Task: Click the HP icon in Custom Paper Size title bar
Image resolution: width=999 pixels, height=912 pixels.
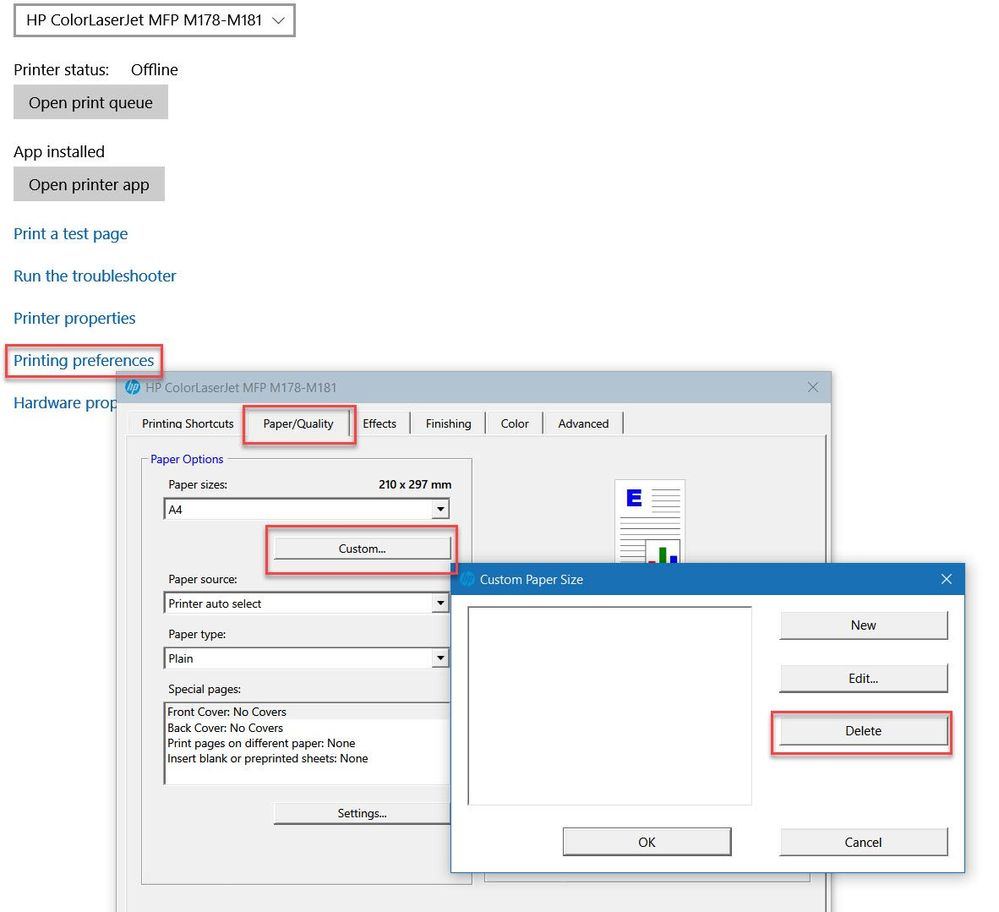Action: click(468, 579)
